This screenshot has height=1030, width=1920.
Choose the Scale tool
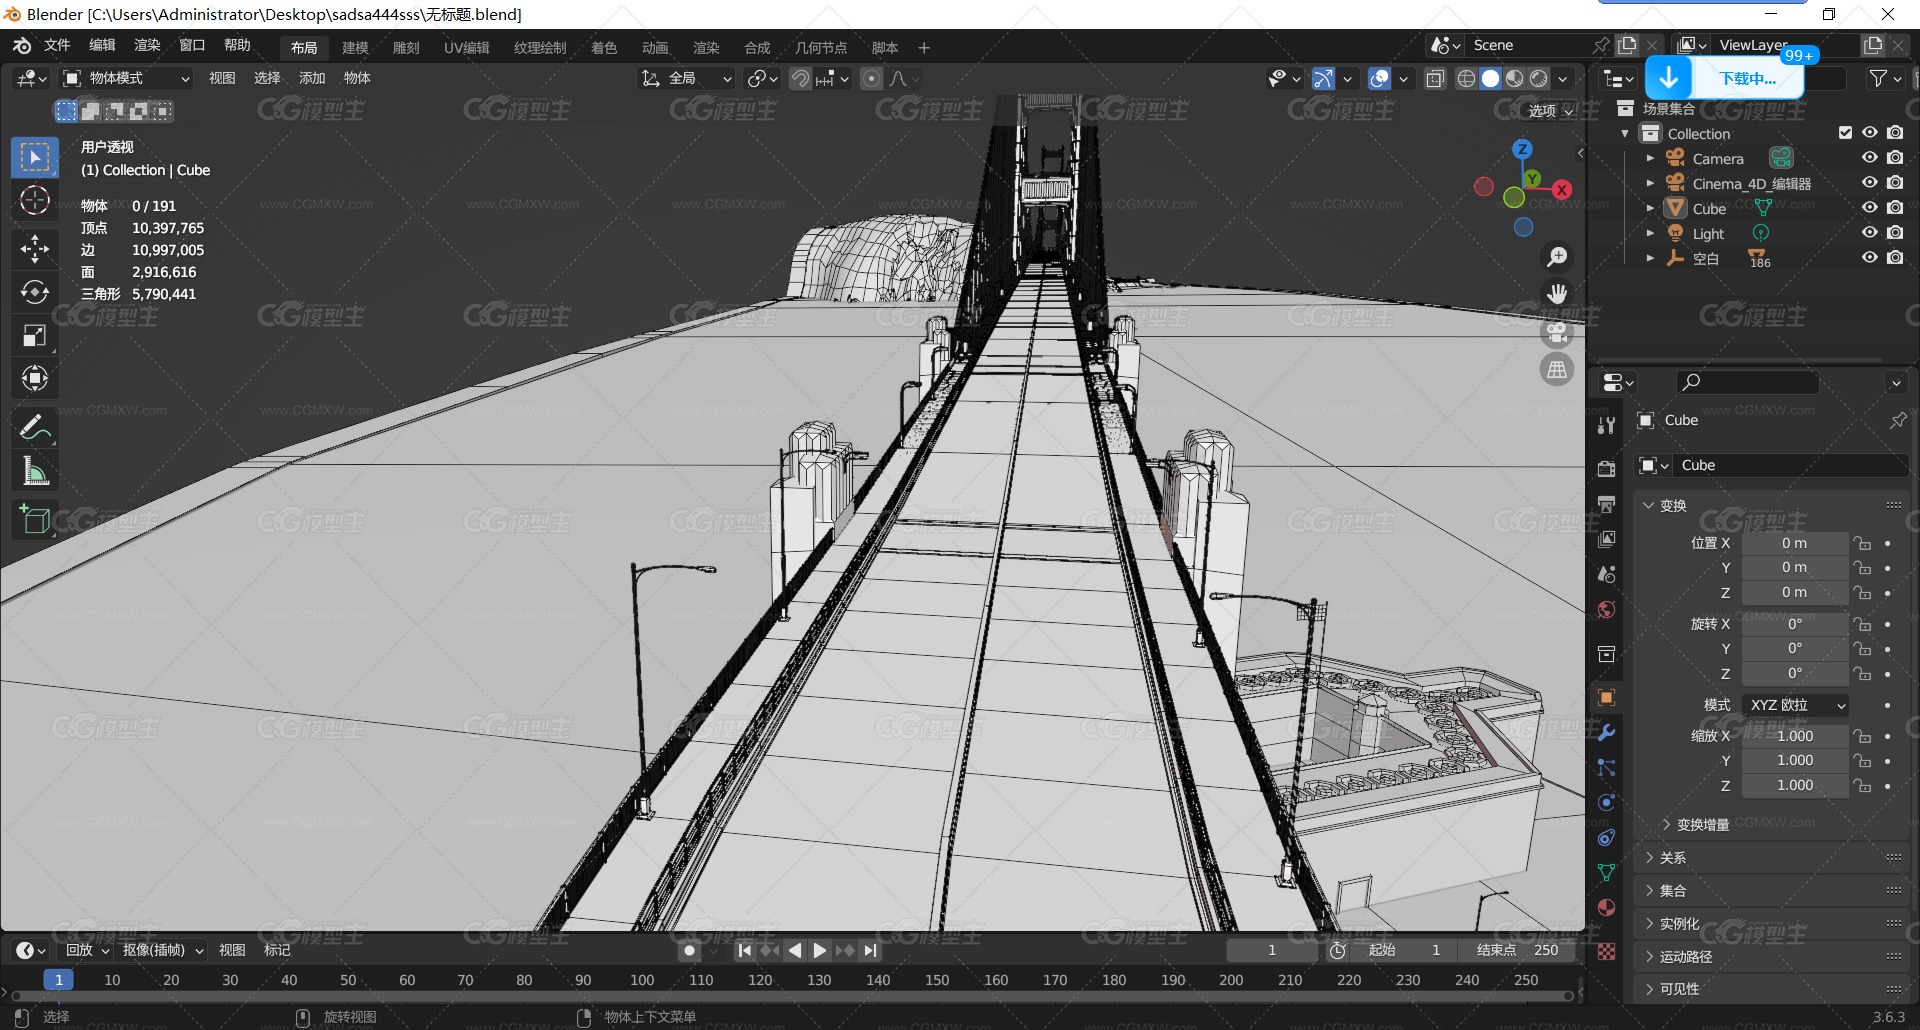35,335
